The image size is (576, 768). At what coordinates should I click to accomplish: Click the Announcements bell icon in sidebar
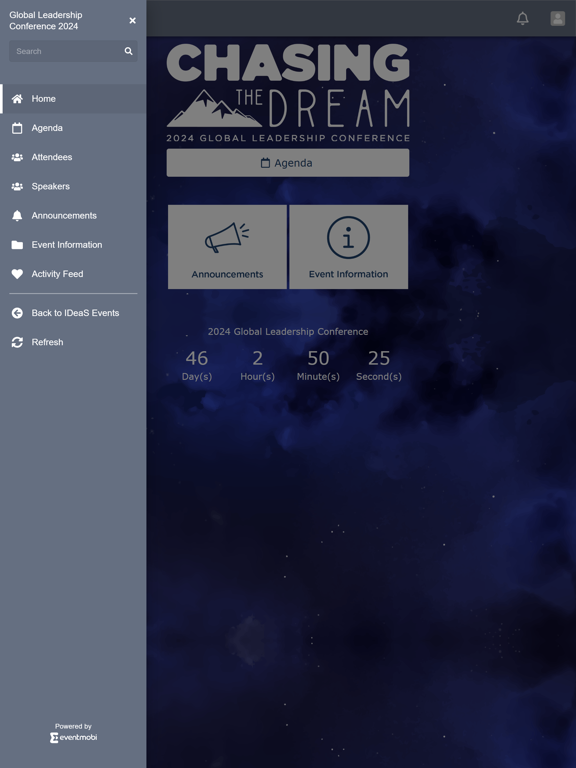[x=17, y=216]
